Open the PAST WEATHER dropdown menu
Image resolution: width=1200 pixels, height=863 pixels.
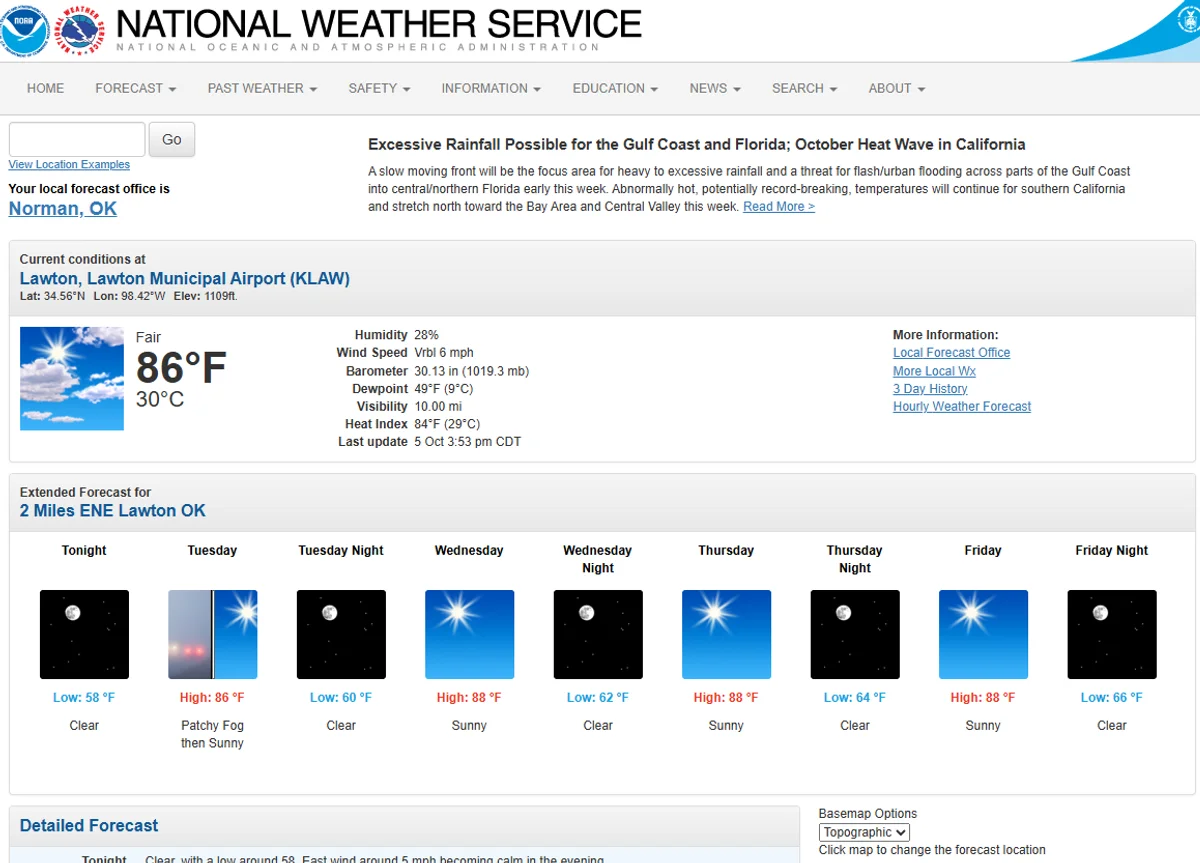pos(262,88)
